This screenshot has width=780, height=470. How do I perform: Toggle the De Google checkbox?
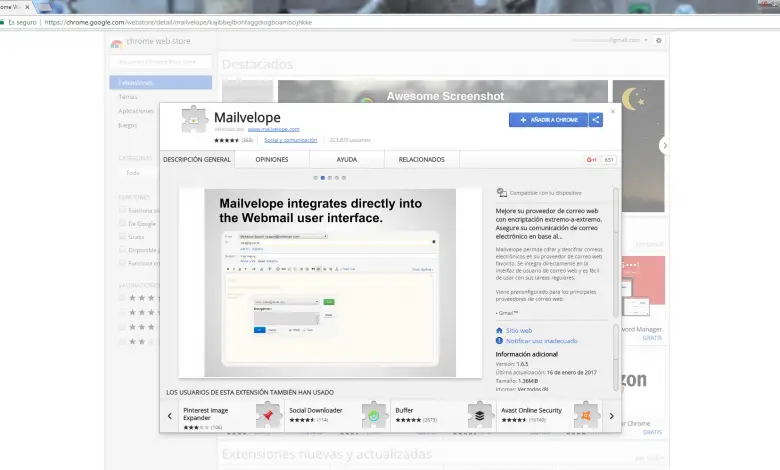coord(122,223)
